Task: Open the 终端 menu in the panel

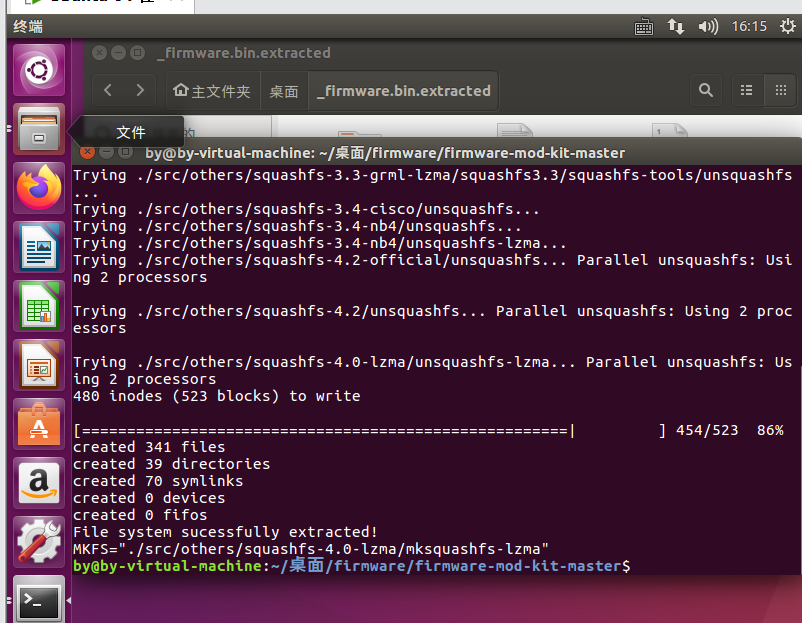Action: click(x=27, y=27)
